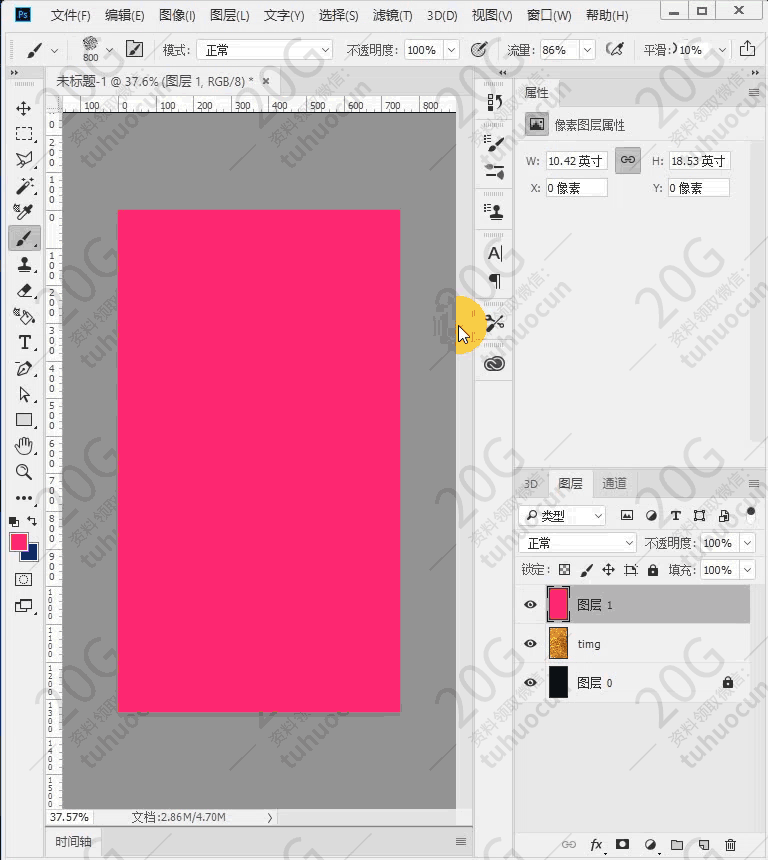Screen dimensions: 768x860
Task: Select the Polygonal Lasso tool
Action: (x=24, y=160)
